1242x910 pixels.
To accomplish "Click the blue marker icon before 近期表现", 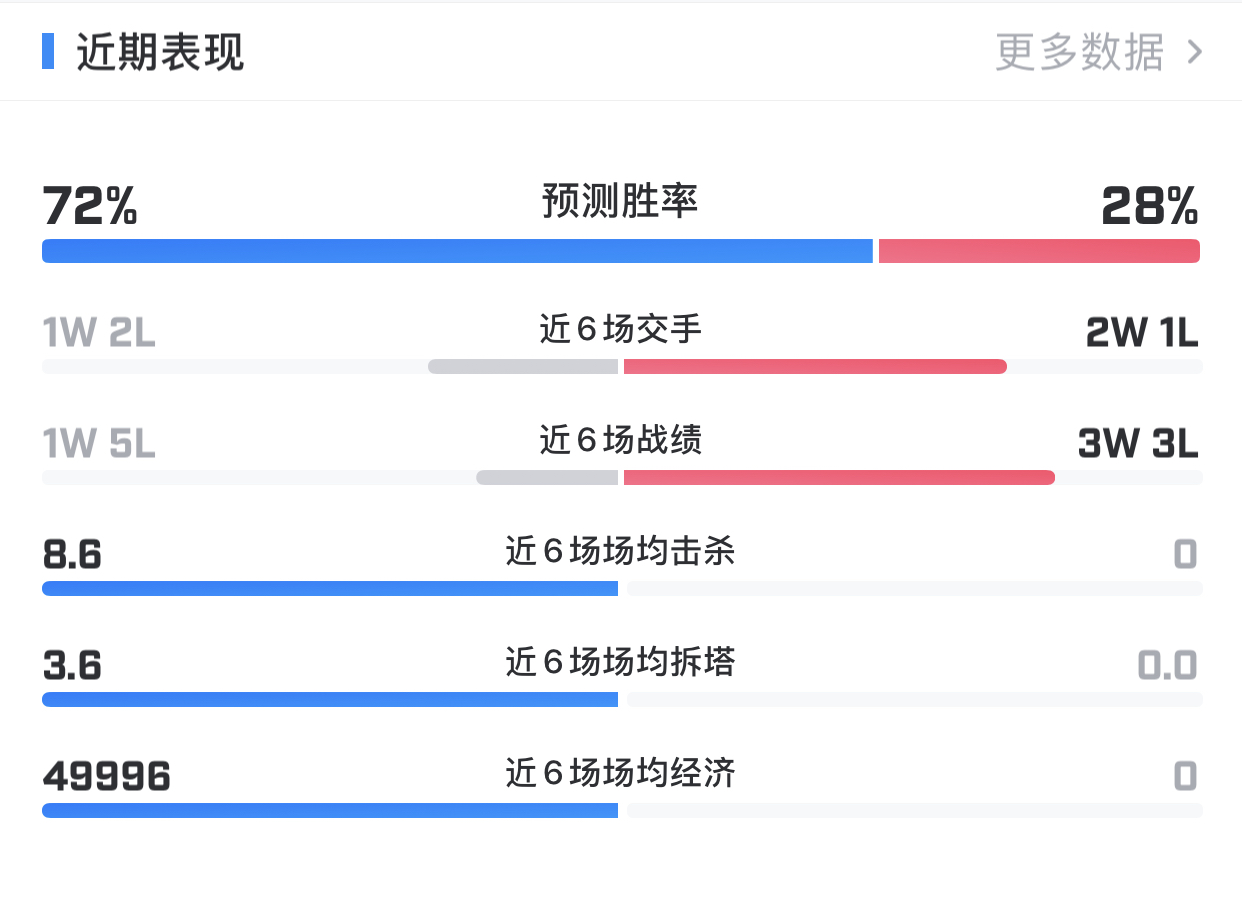I will pyautogui.click(x=48, y=52).
